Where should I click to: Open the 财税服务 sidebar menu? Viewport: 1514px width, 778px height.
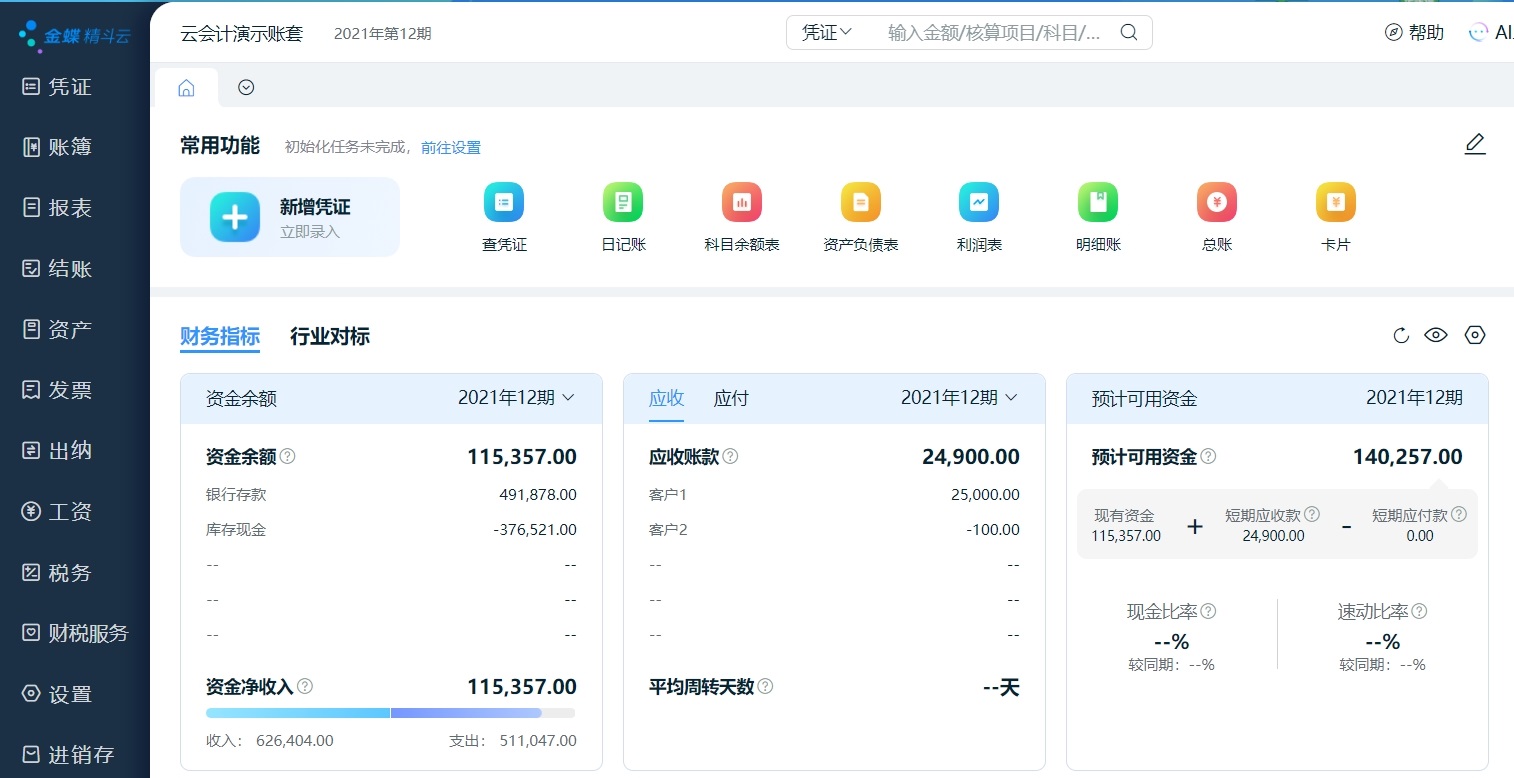point(75,633)
